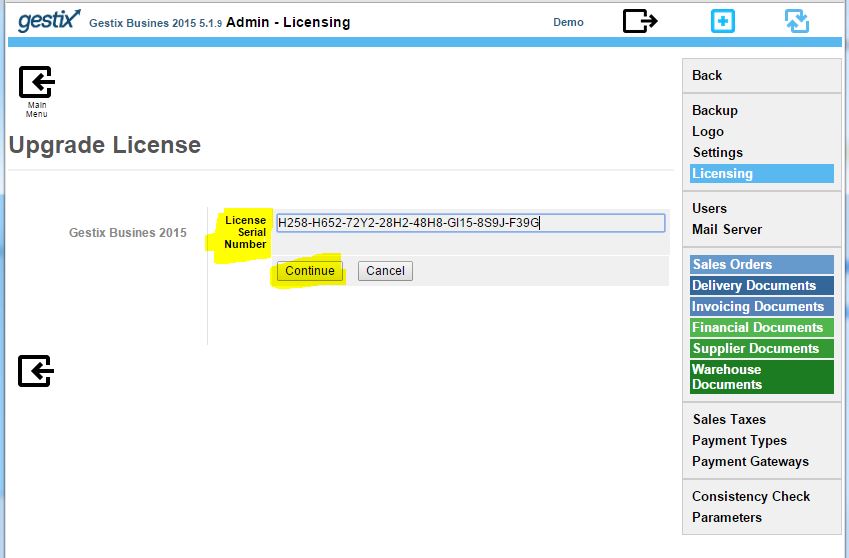This screenshot has width=849, height=558.
Task: Click the gestix logo
Action: click(49, 21)
